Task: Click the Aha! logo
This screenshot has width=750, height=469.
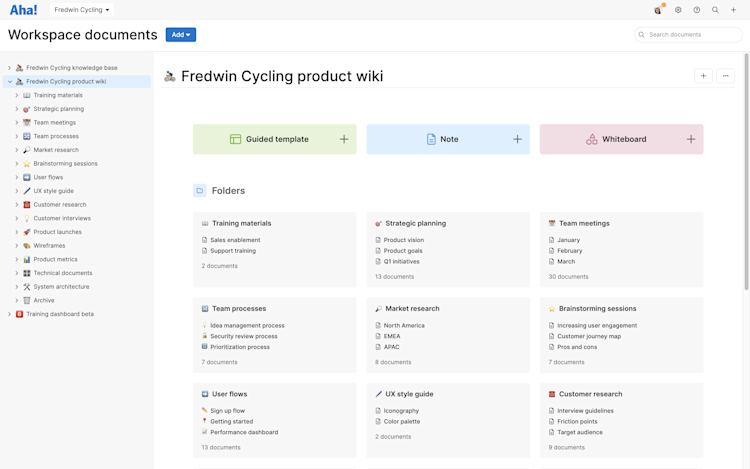Action: (x=23, y=10)
